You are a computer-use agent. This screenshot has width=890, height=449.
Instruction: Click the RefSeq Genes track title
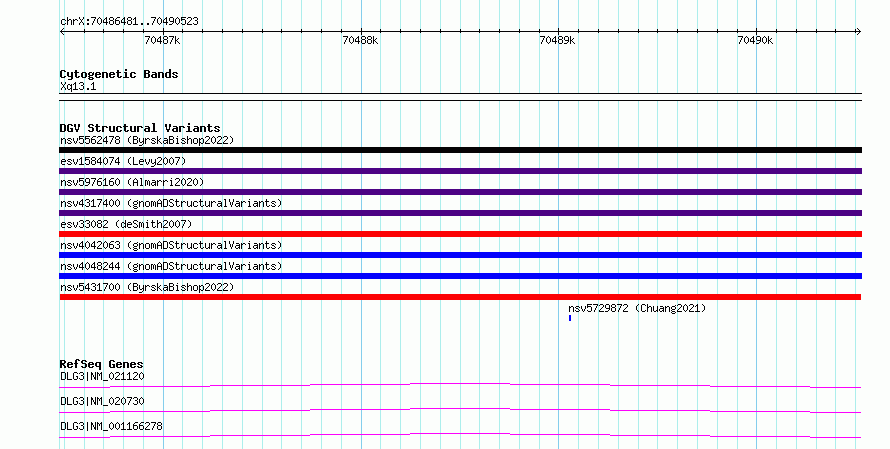pyautogui.click(x=101, y=364)
